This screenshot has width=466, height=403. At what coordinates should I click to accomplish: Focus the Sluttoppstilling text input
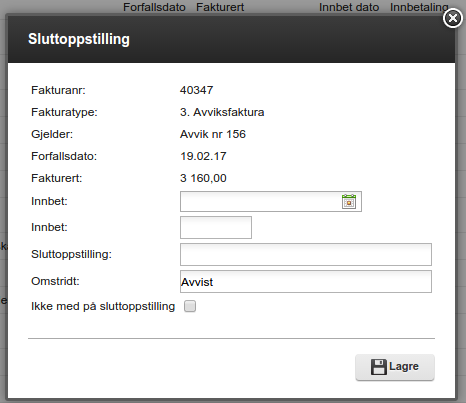pyautogui.click(x=306, y=254)
